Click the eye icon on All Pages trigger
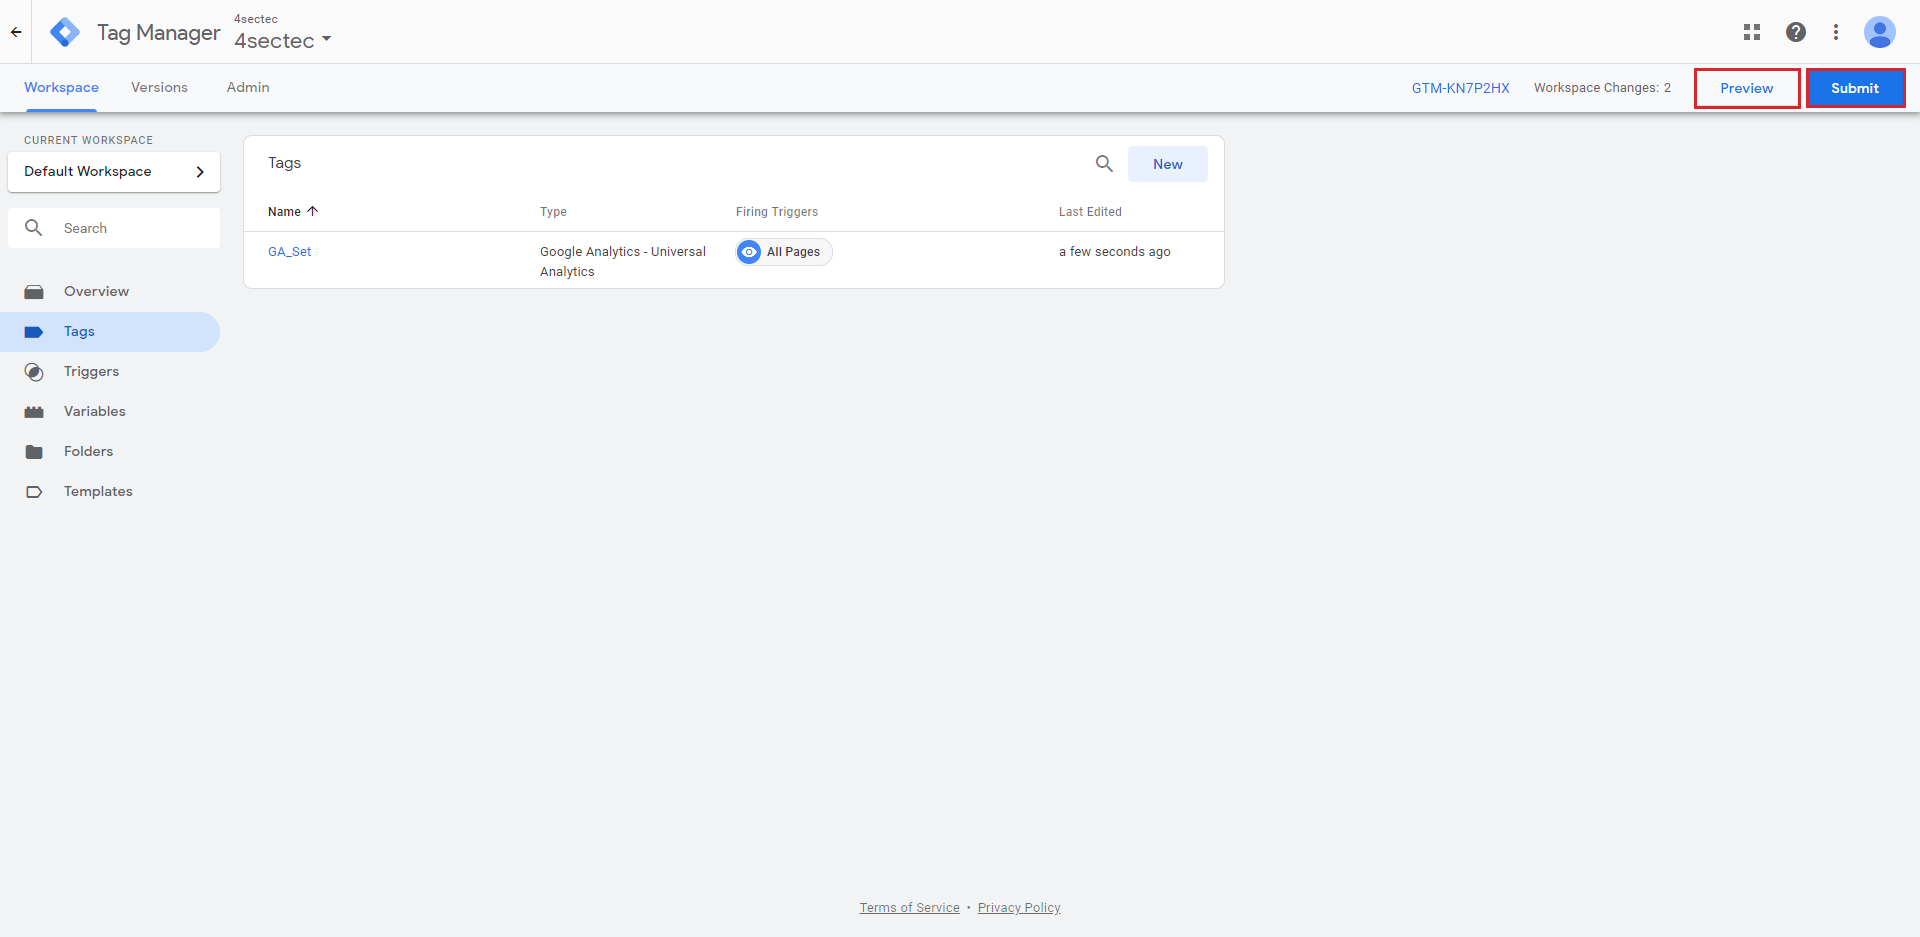 click(749, 252)
